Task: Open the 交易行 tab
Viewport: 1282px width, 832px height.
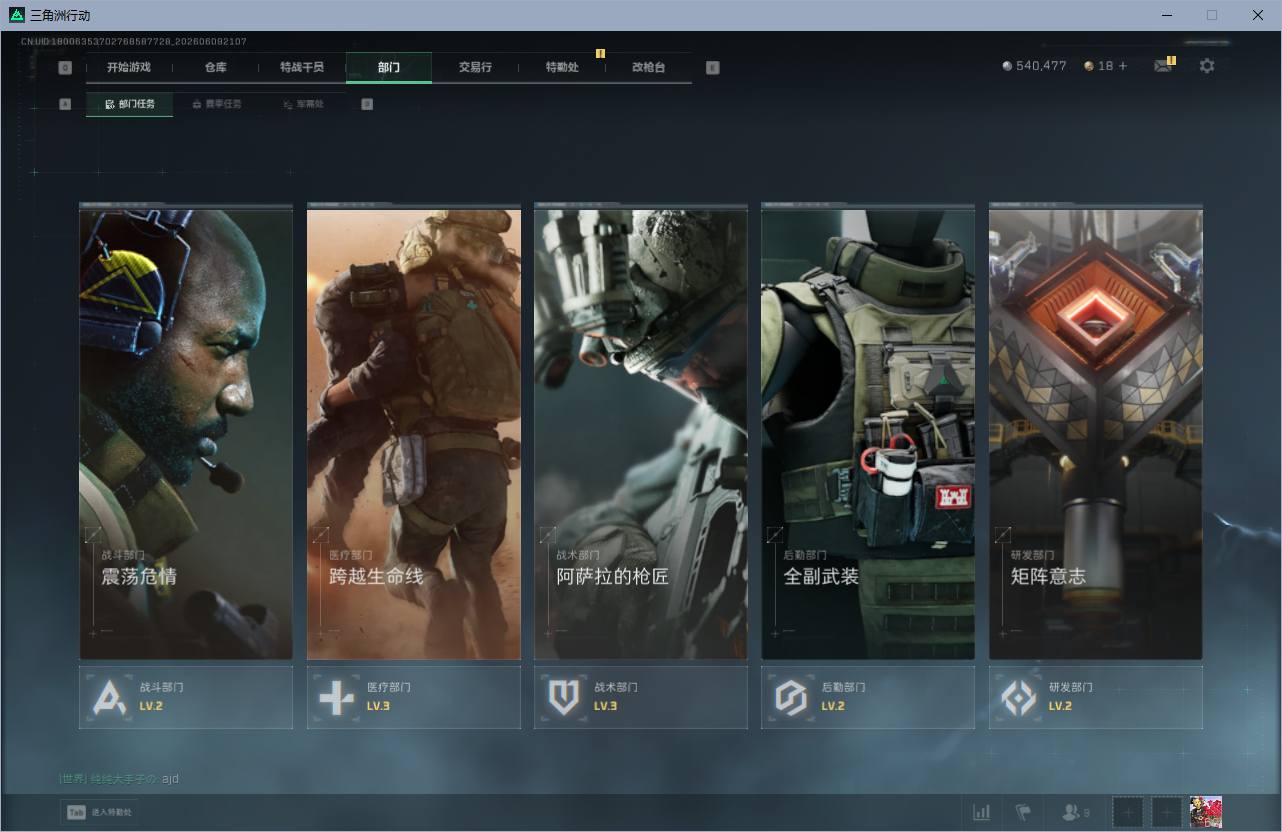Action: (475, 67)
